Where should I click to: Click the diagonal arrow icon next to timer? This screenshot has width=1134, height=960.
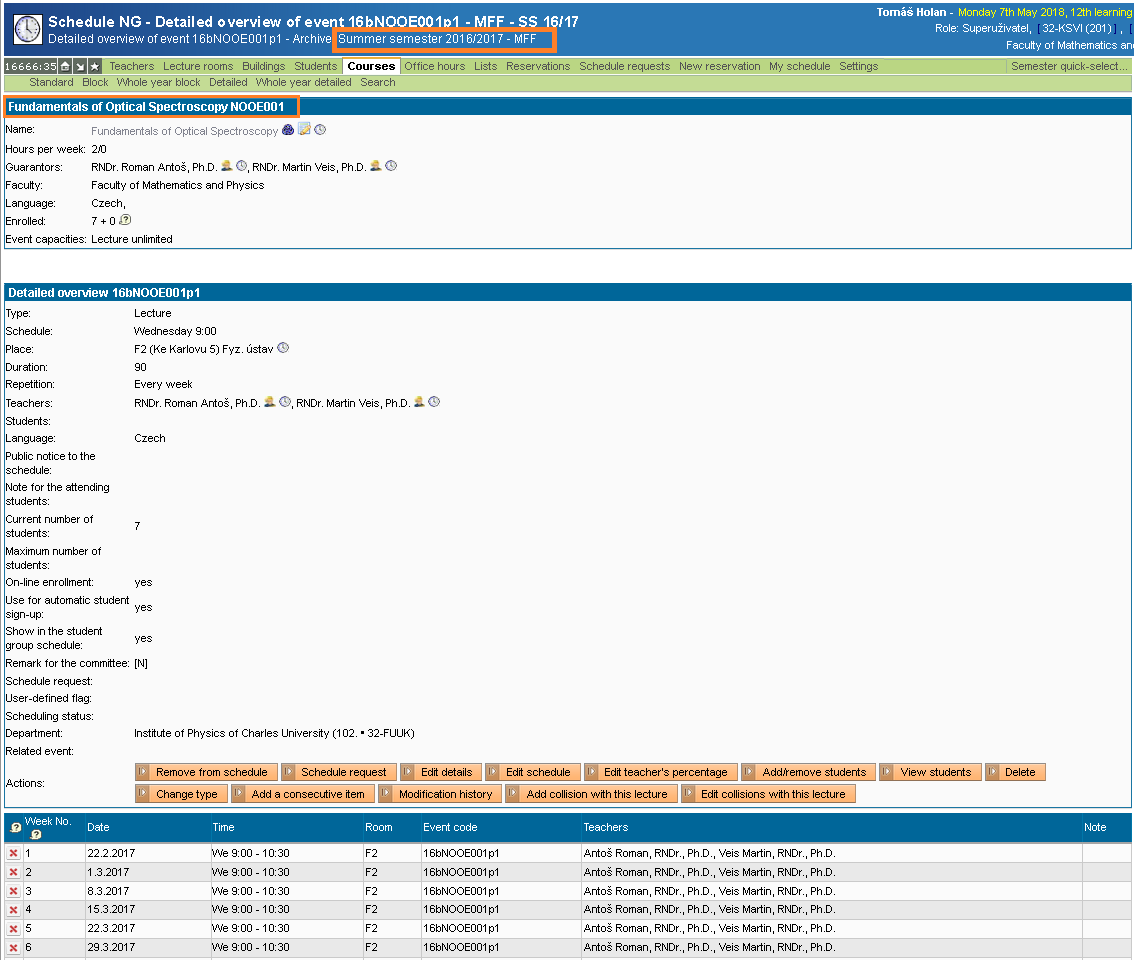(80, 66)
